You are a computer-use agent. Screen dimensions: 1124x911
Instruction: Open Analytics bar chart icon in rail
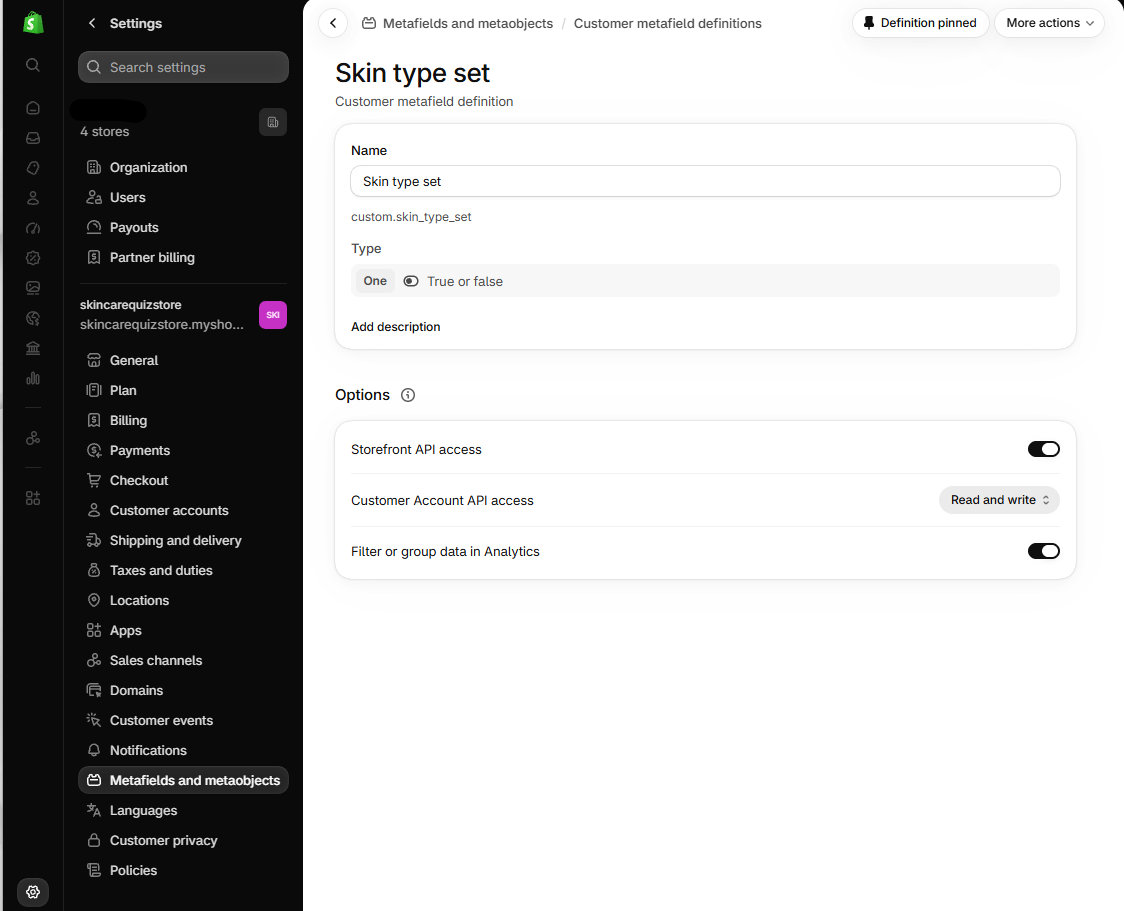click(33, 378)
